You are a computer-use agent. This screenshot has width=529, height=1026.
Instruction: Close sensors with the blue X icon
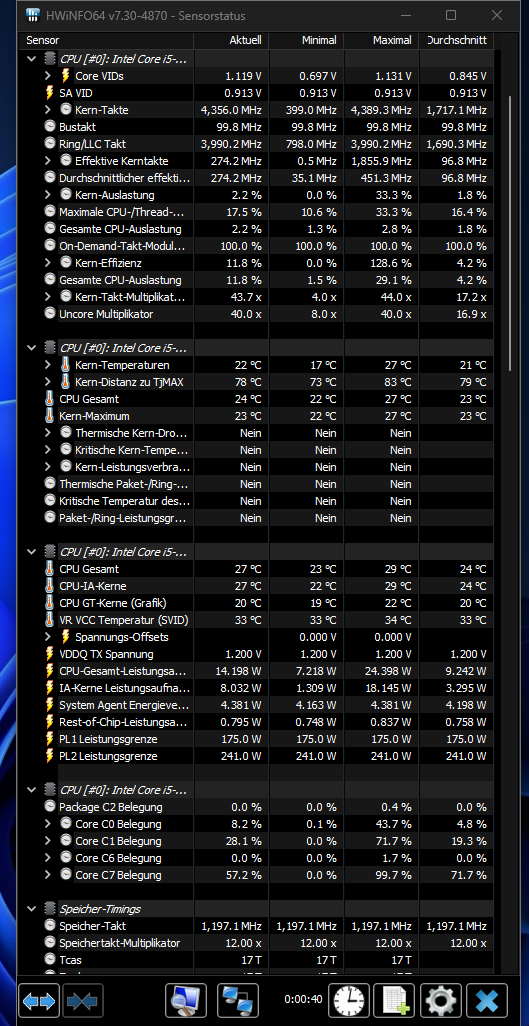pyautogui.click(x=487, y=1001)
